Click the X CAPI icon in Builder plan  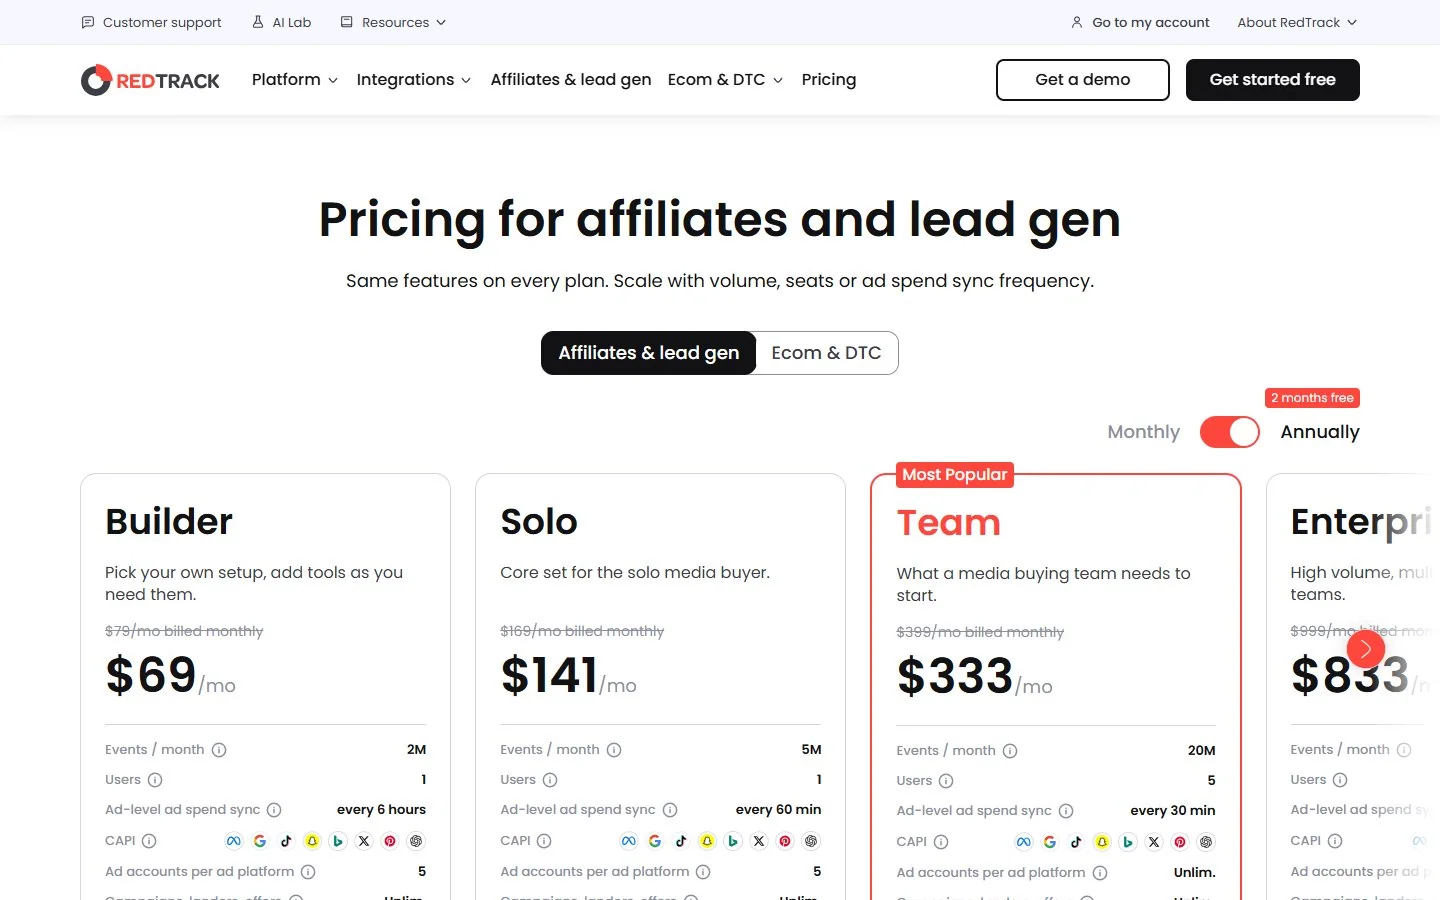click(x=364, y=841)
